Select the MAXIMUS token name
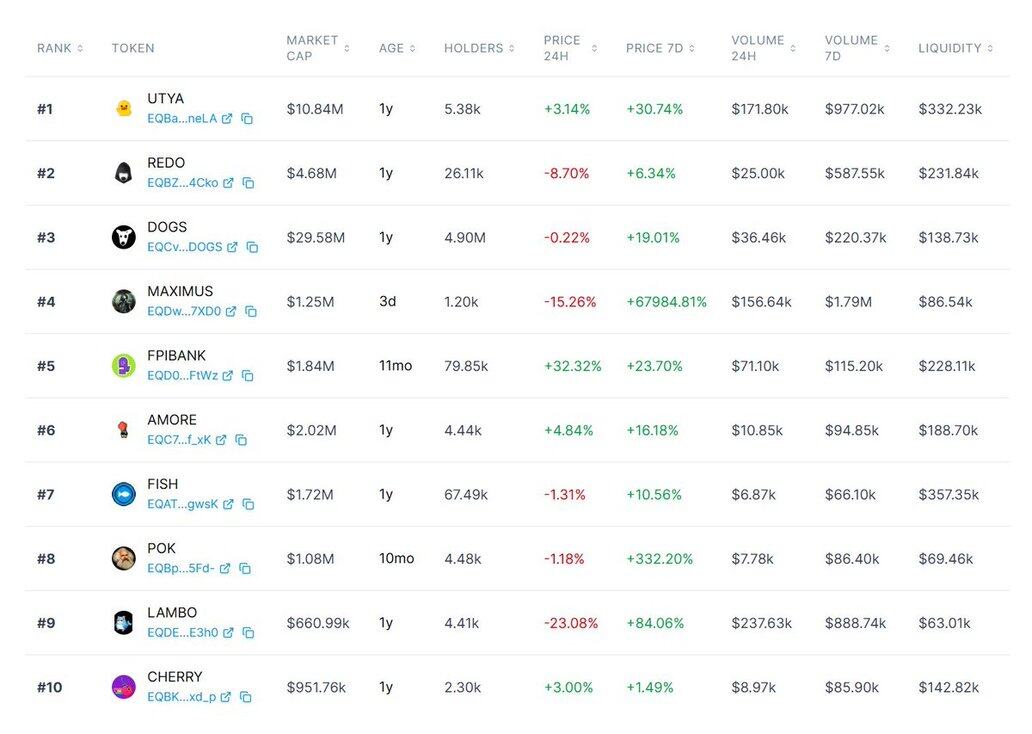Screen dimensions: 1032x734 (180, 292)
